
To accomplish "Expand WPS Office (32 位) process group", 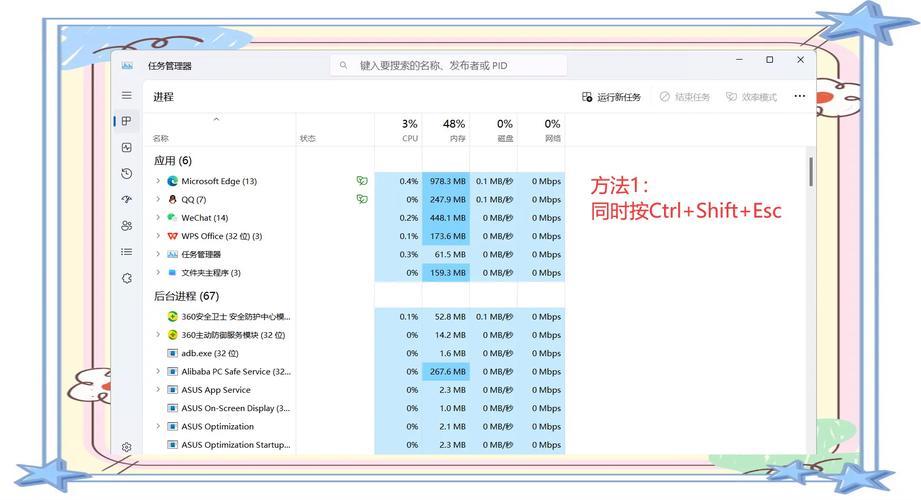I will pos(158,236).
